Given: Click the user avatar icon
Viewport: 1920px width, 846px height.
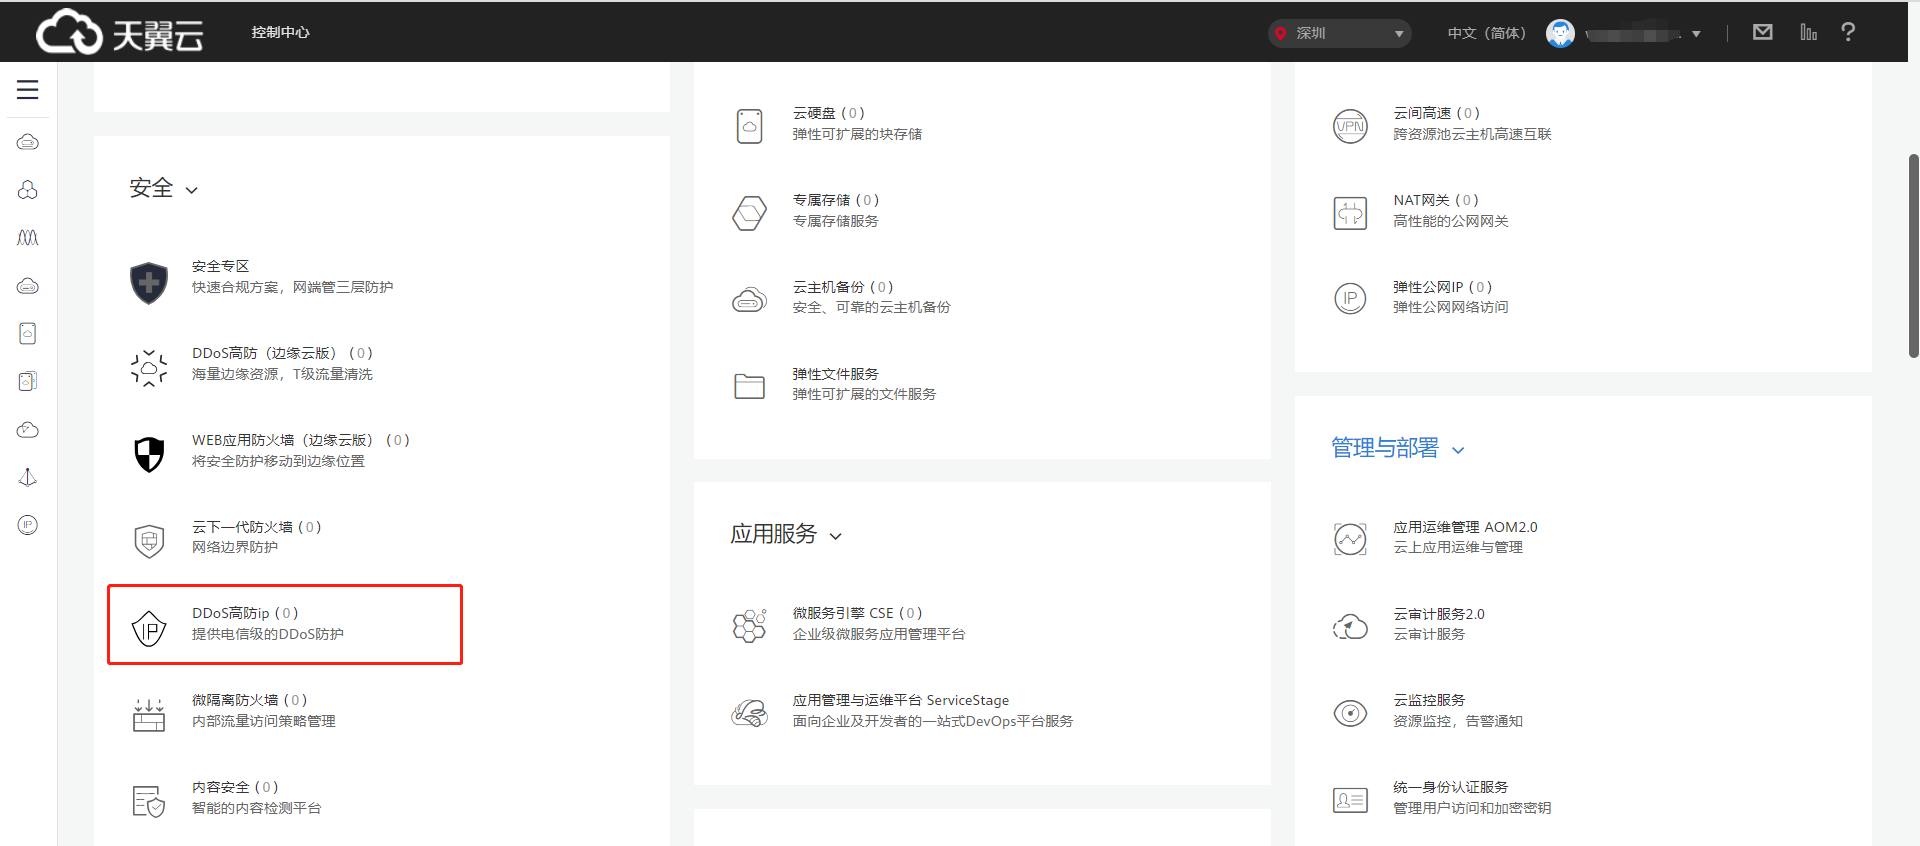Looking at the screenshot, I should point(1560,33).
